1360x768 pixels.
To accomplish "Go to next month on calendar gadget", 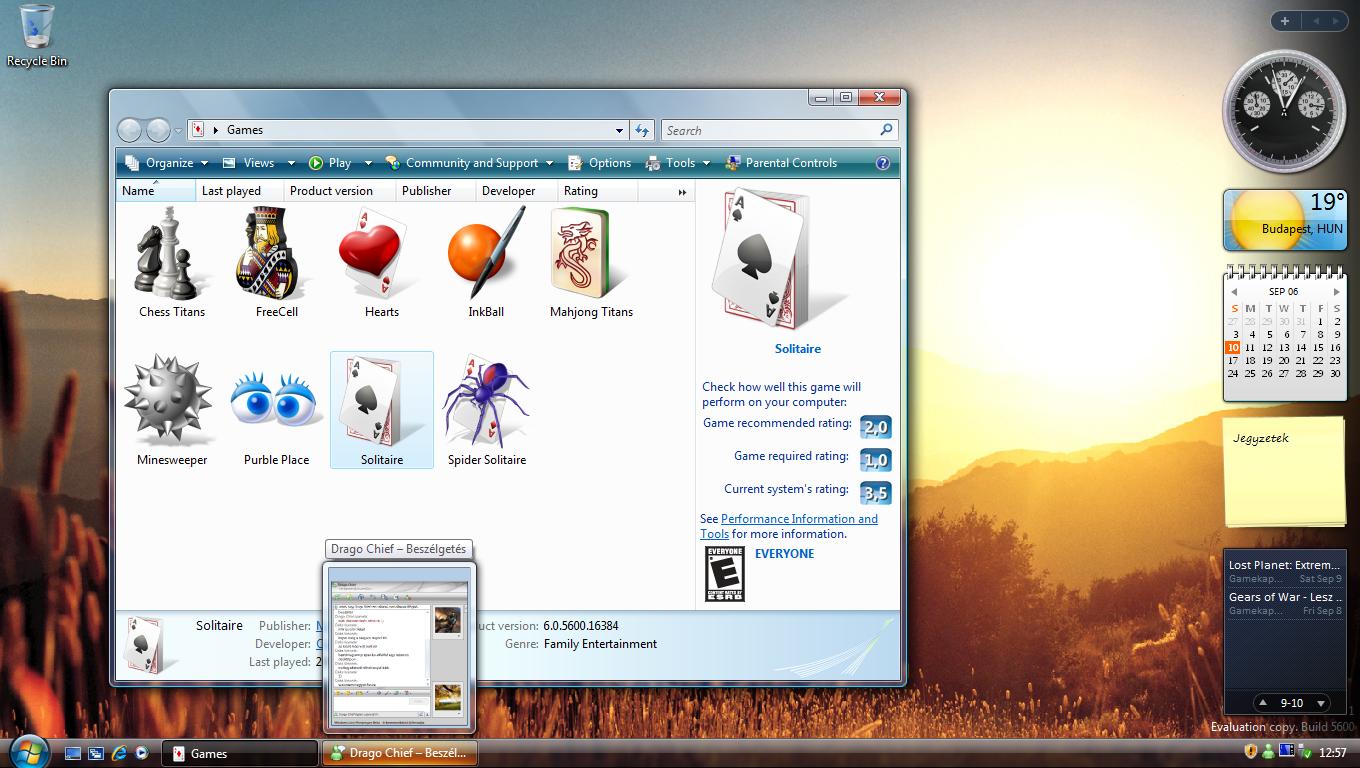I will [1336, 292].
